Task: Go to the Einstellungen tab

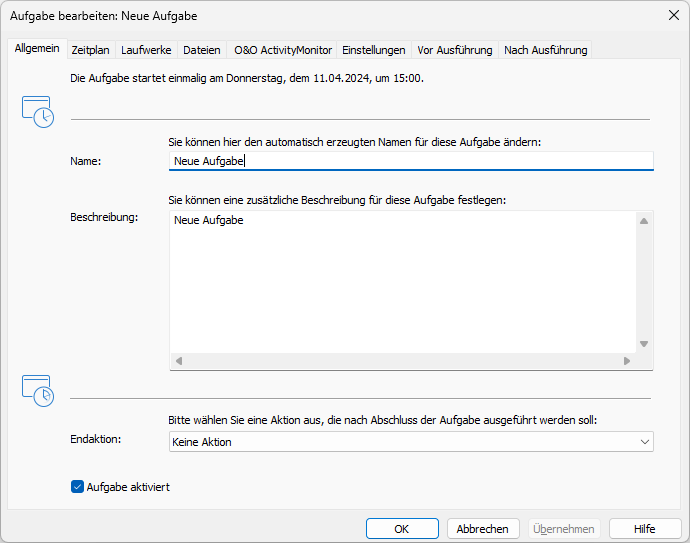Action: click(x=374, y=50)
